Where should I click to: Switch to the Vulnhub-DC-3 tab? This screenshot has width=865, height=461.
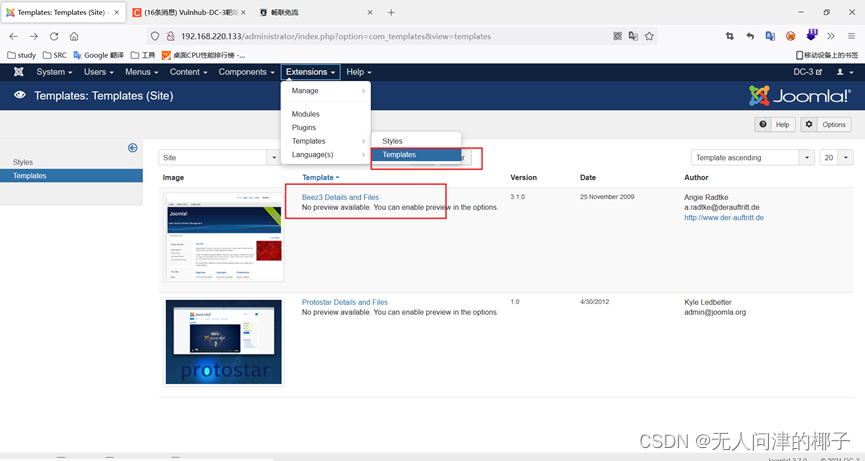tap(188, 12)
